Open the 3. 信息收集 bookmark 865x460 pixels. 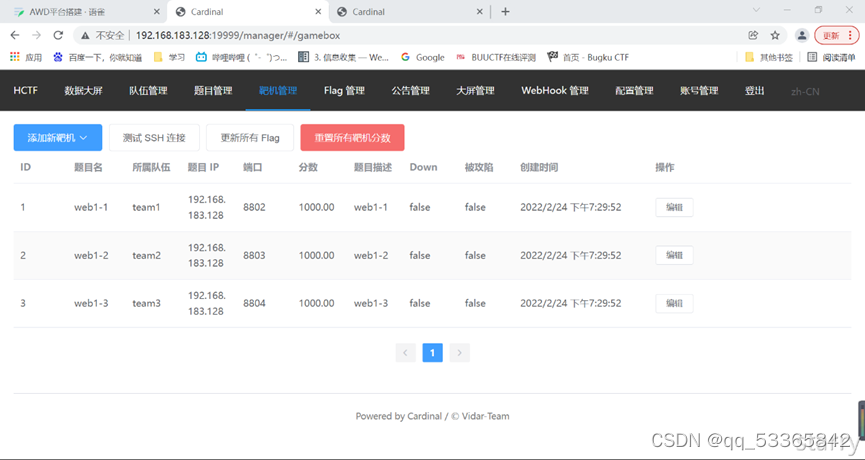343,57
